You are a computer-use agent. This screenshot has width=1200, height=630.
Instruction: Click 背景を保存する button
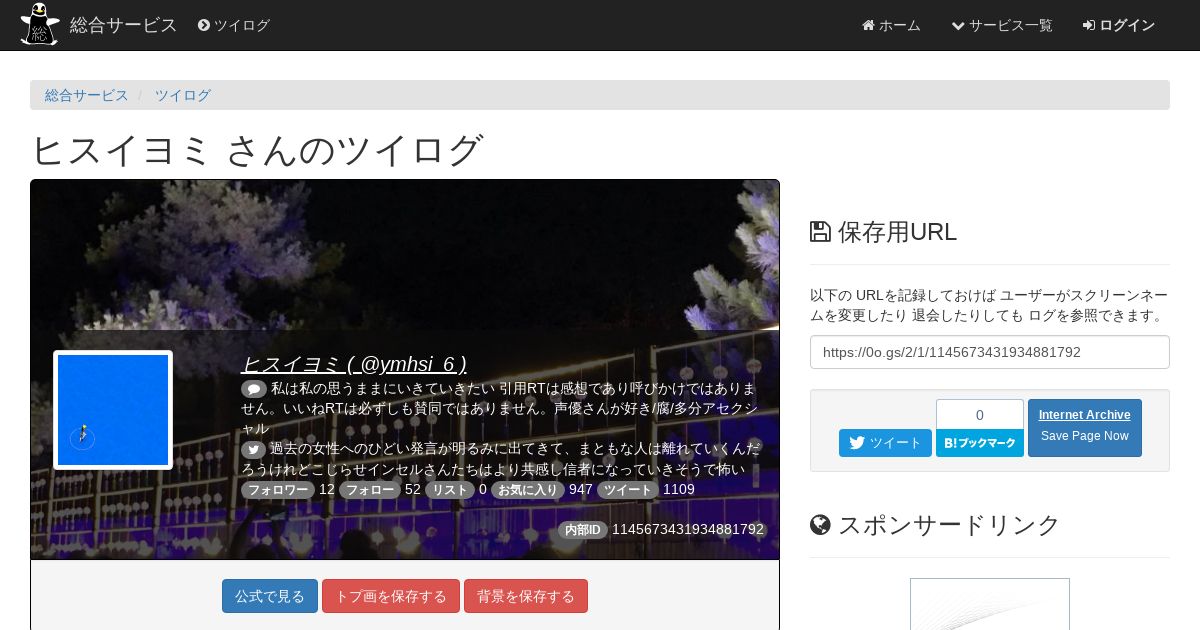[526, 596]
